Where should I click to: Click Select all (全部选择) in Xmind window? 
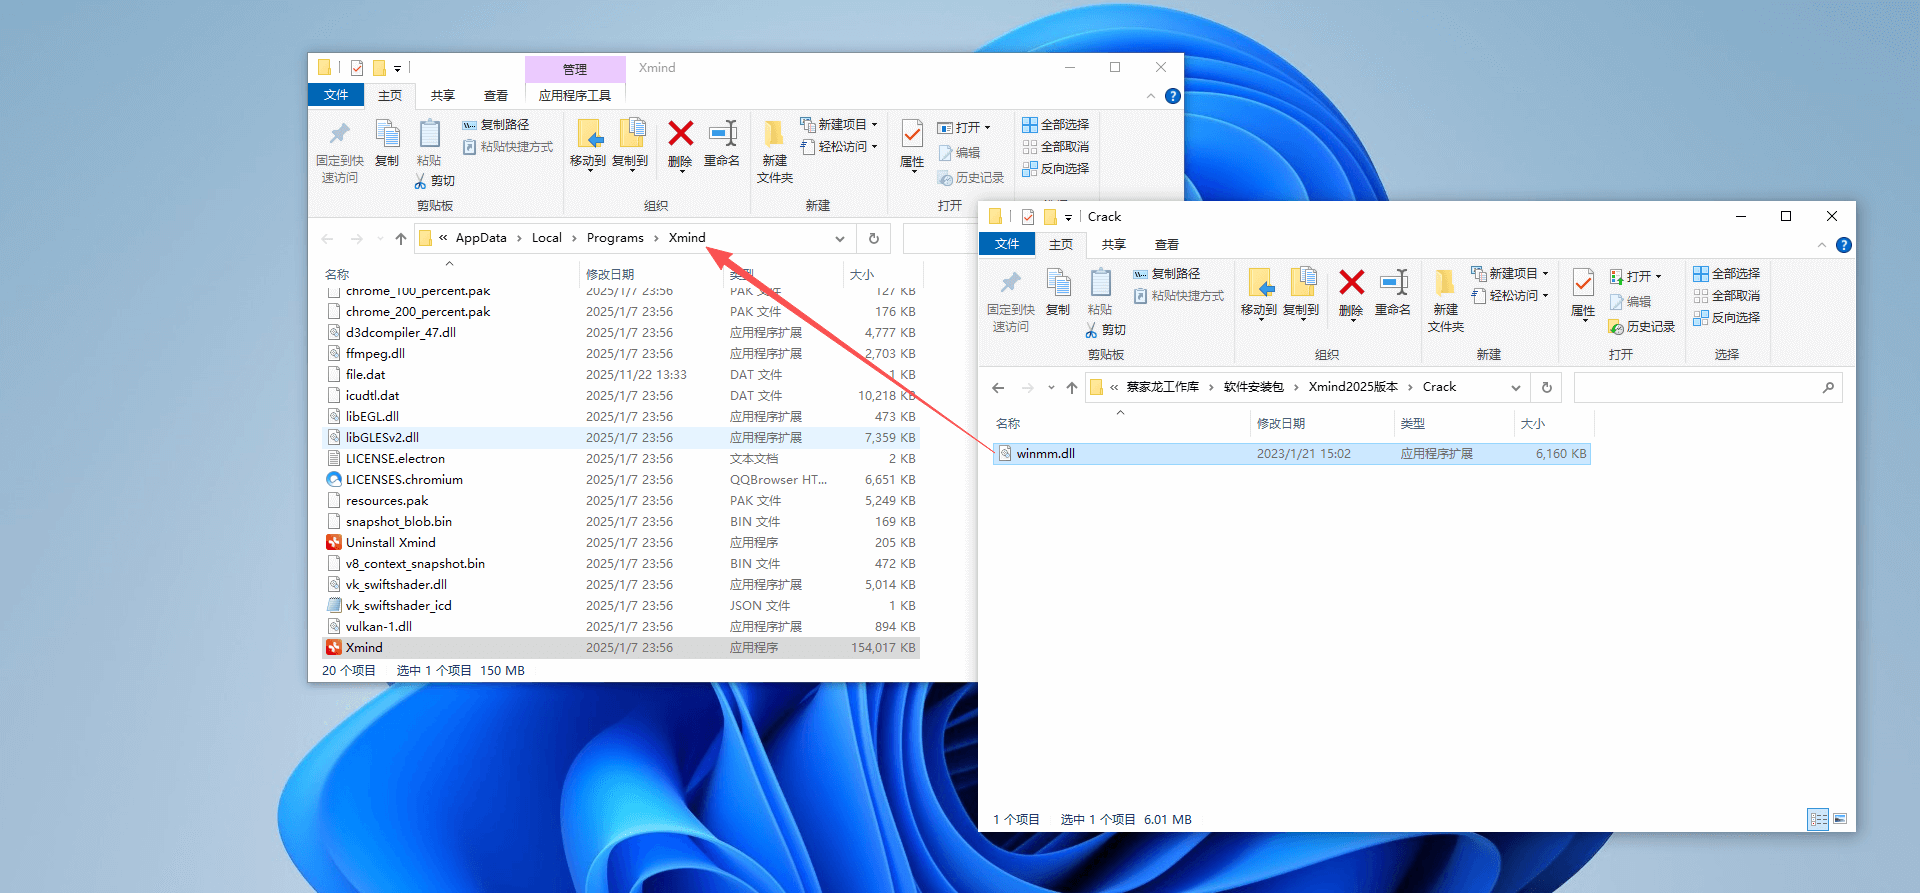pos(1056,125)
